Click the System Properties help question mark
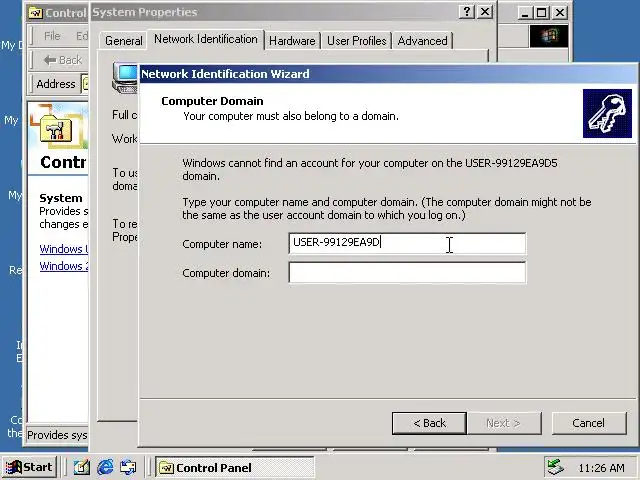 pyautogui.click(x=467, y=12)
